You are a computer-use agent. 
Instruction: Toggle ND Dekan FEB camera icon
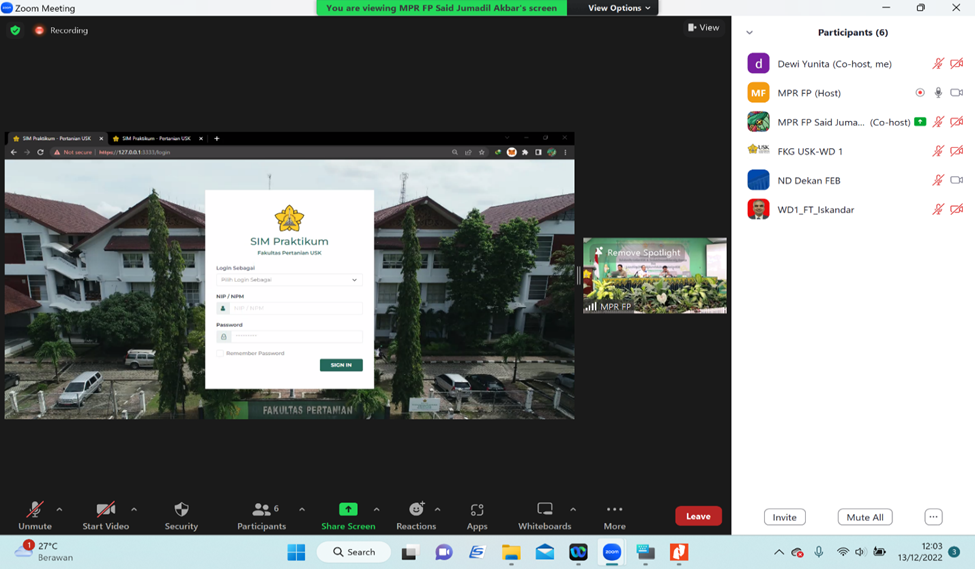(x=956, y=180)
